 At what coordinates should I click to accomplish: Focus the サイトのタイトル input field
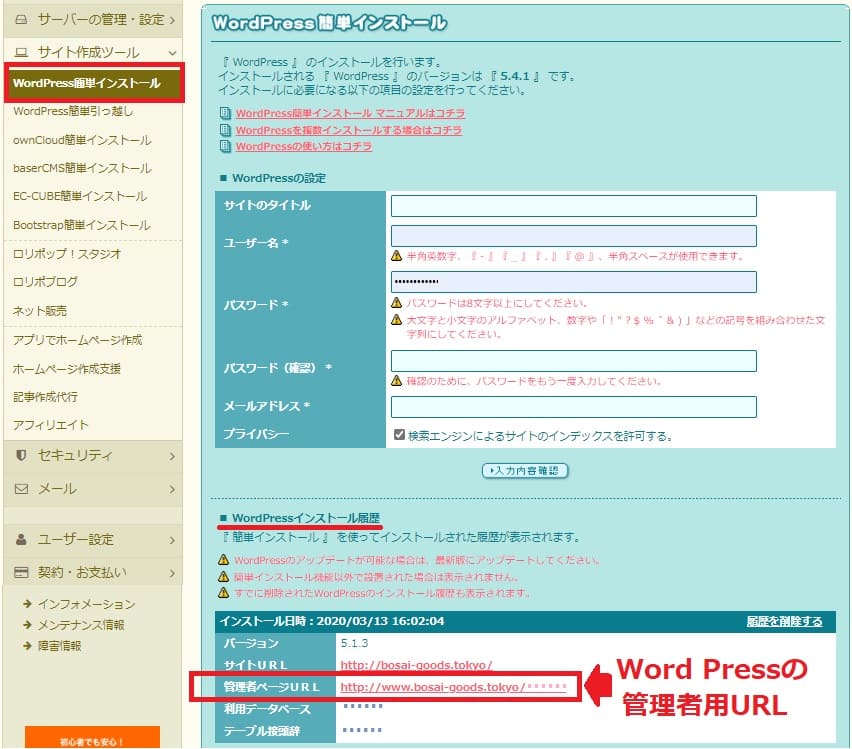coord(574,206)
